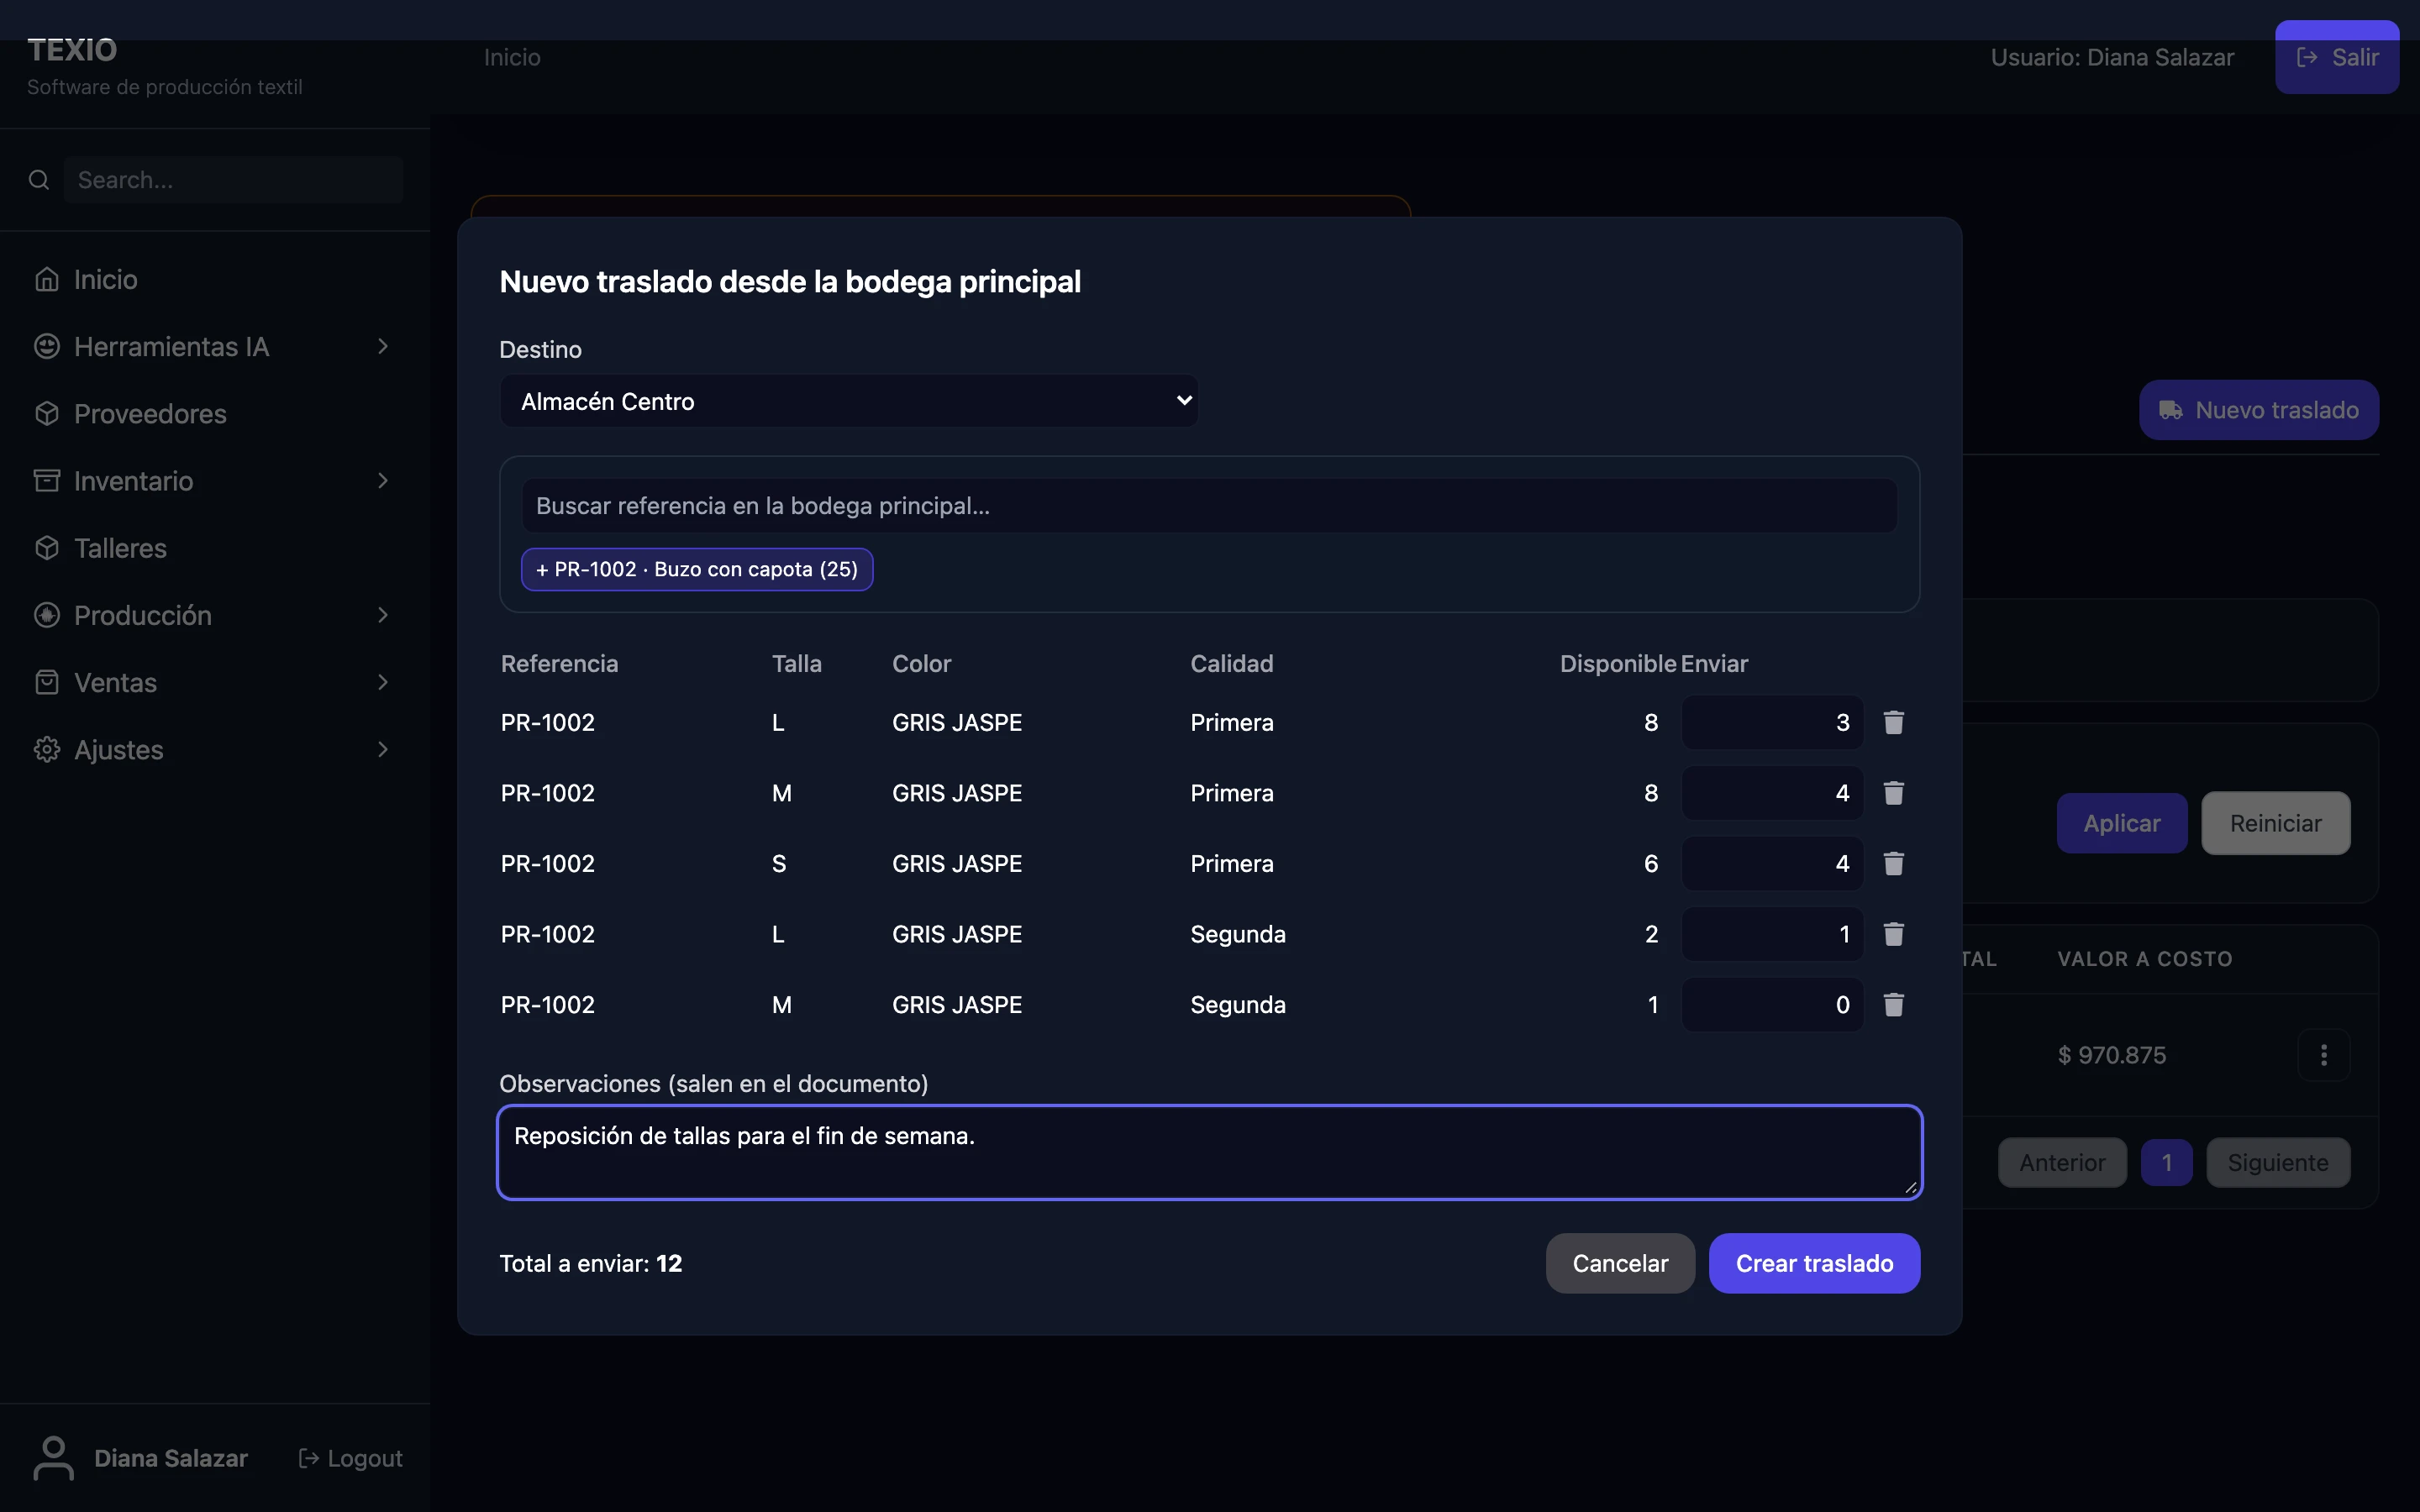Click the Diana Salazar user avatar icon
The image size is (2420, 1512).
point(53,1458)
